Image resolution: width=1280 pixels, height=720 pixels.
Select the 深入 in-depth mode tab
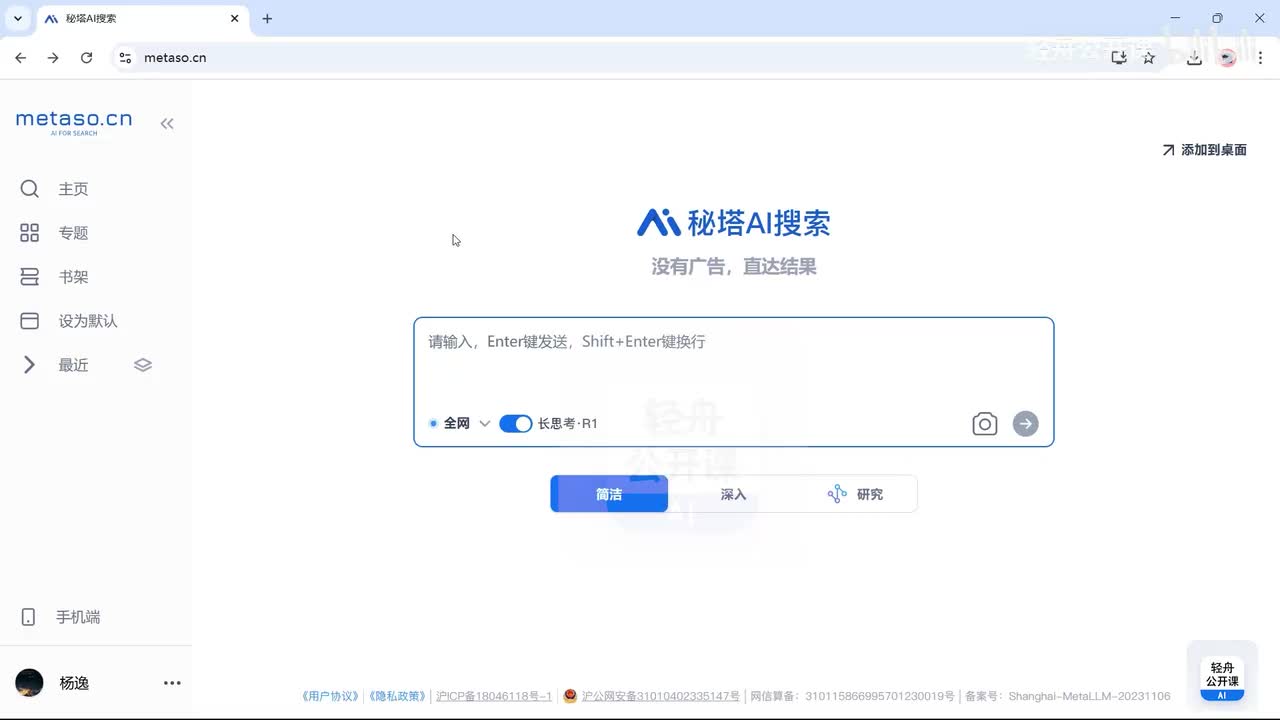tap(734, 494)
